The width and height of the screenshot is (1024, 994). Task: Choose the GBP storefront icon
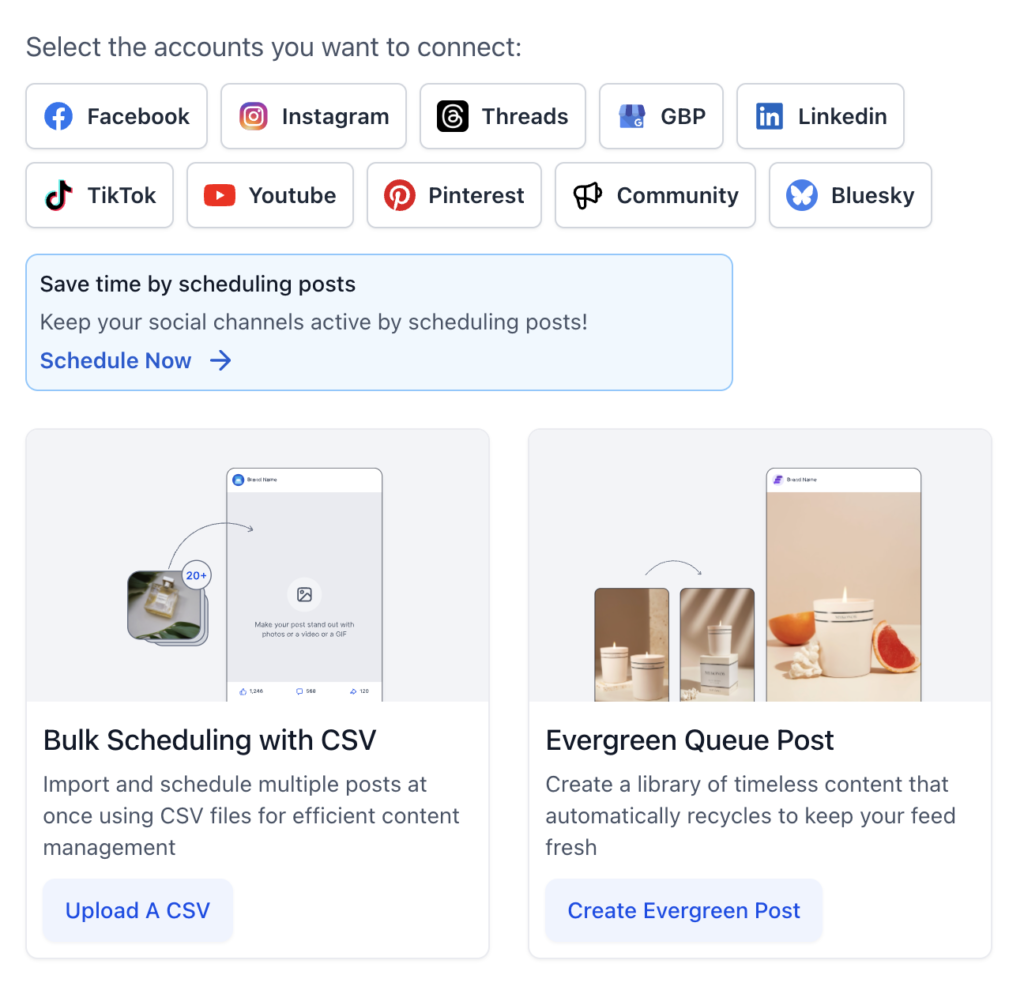[x=632, y=116]
